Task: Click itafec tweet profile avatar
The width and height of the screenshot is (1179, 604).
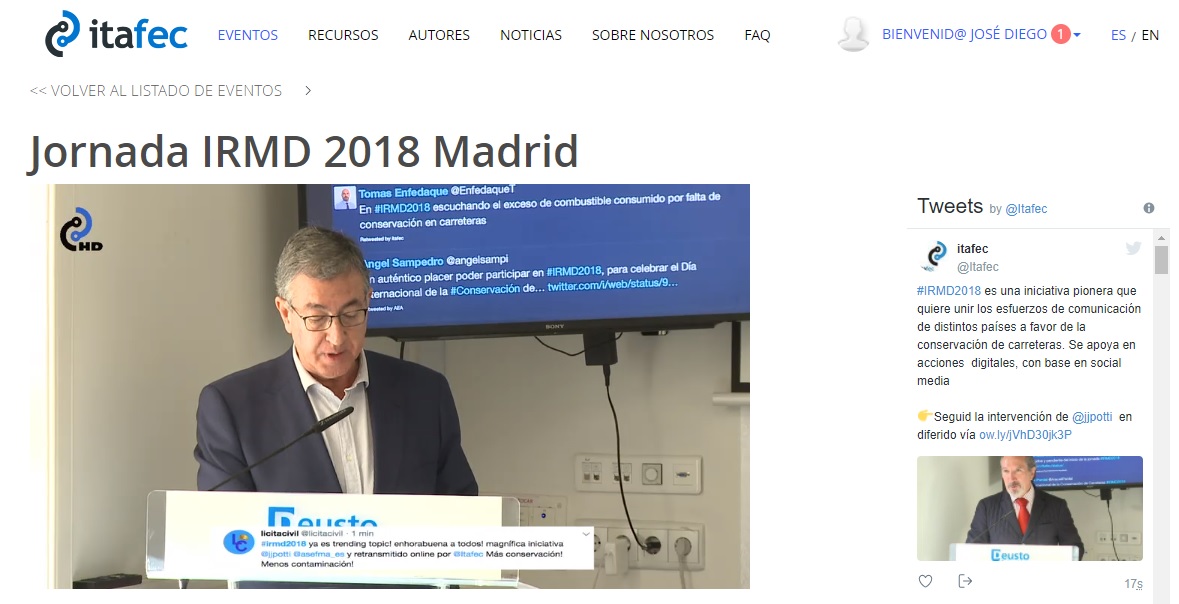Action: 935,257
